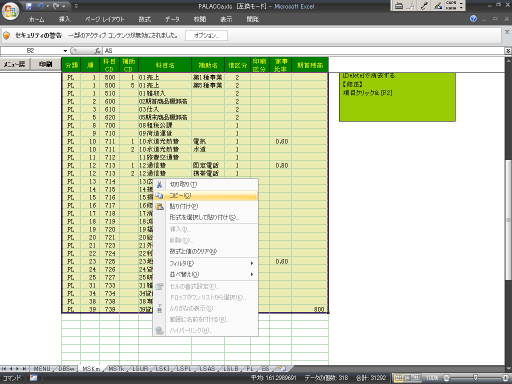The image size is (512, 384).
Task: Open the 数式 ribbon tab
Action: pos(144,19)
